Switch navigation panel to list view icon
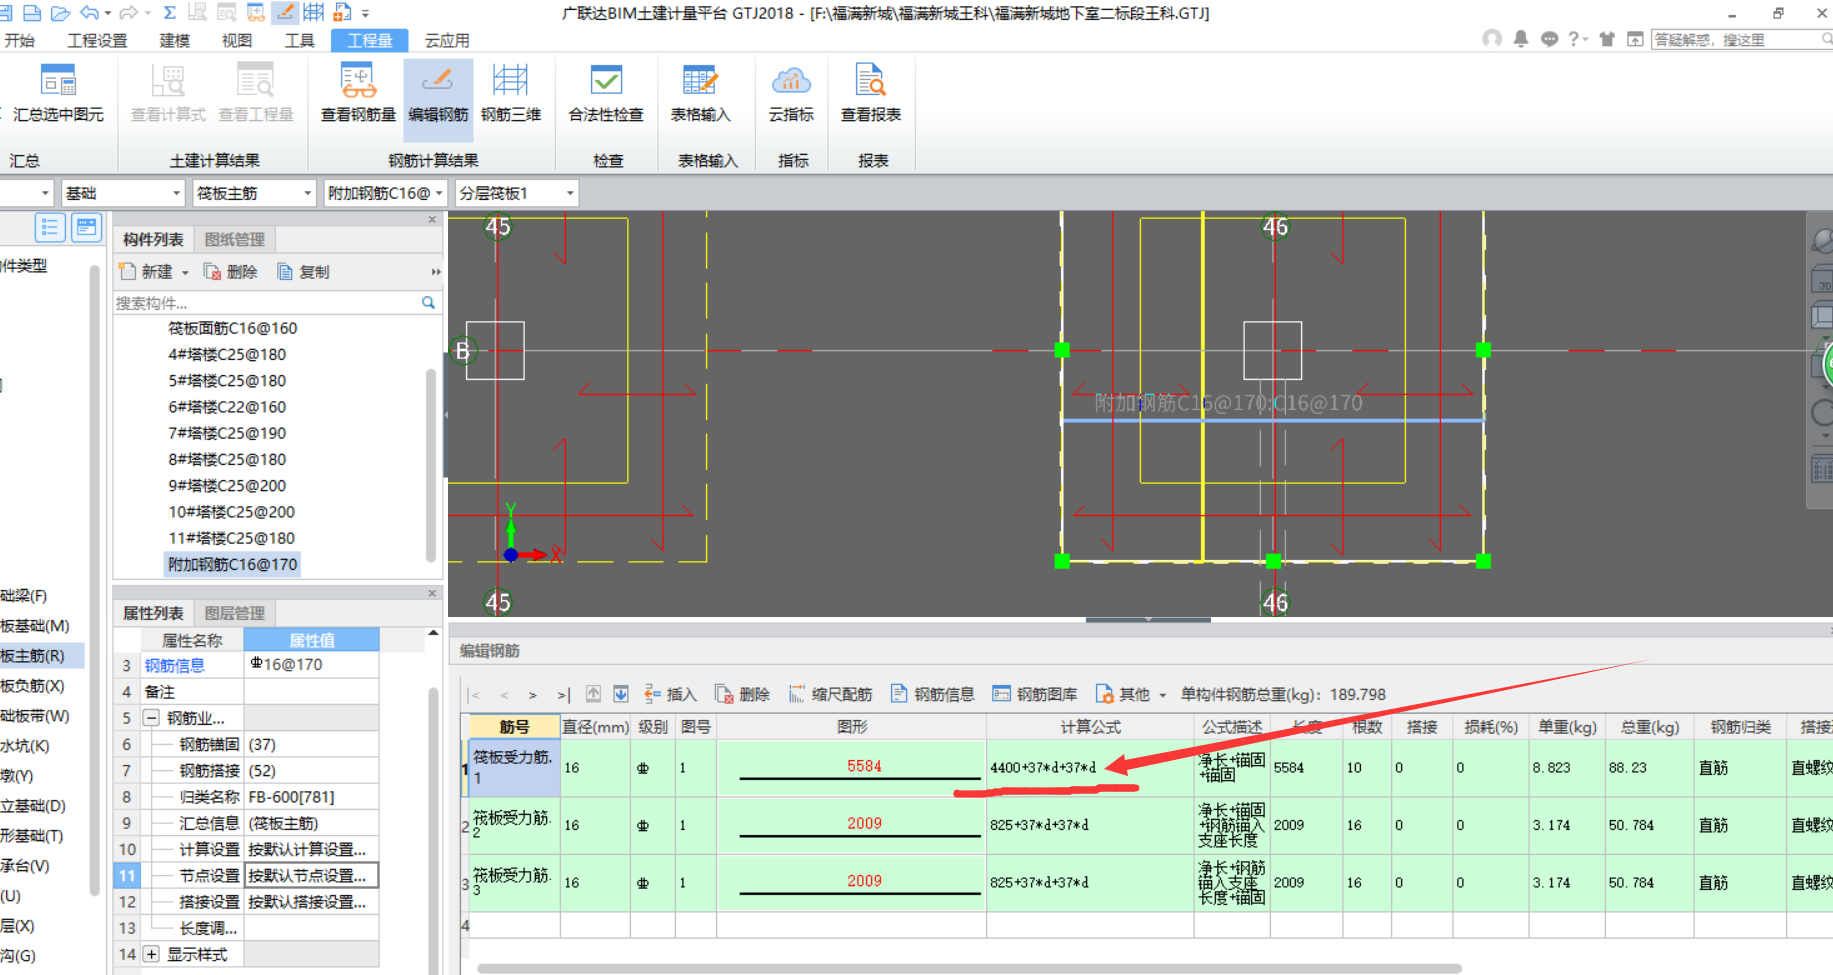The width and height of the screenshot is (1833, 975). (x=50, y=227)
